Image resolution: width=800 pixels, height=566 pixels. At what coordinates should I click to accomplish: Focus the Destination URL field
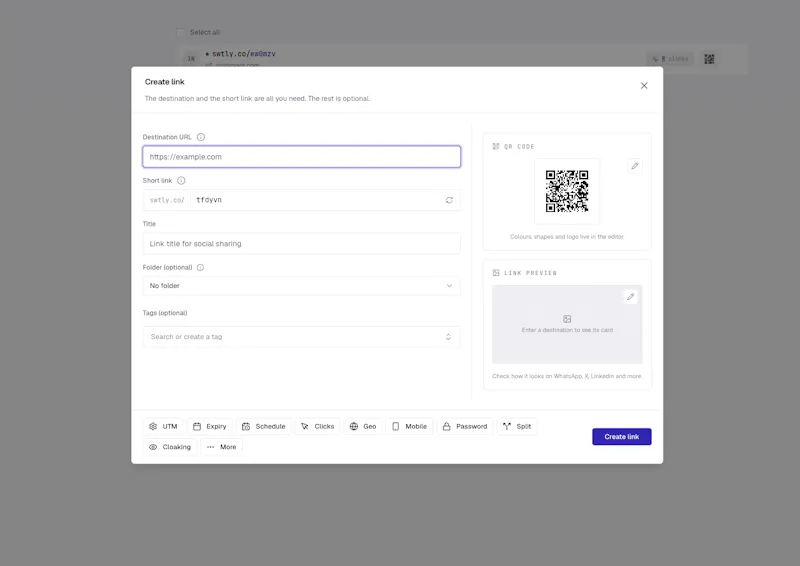302,157
